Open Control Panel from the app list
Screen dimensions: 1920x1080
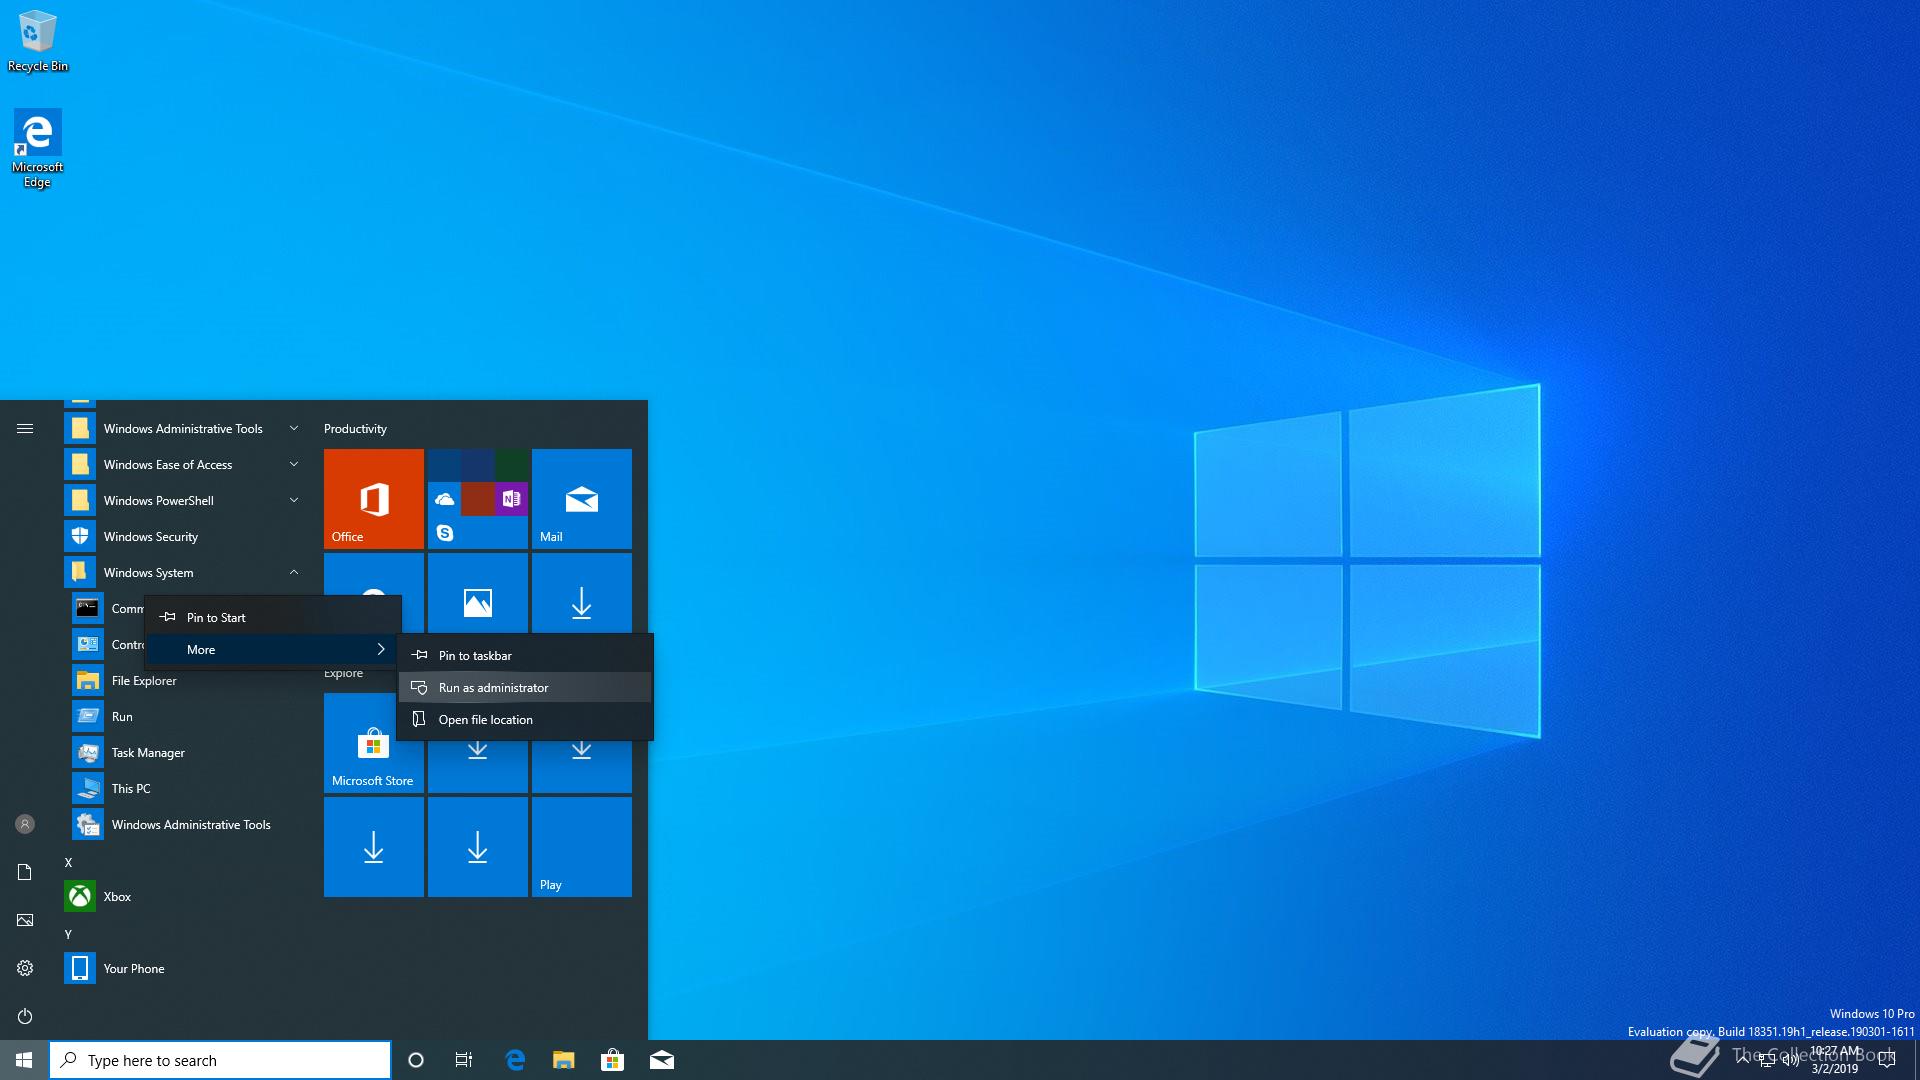[x=106, y=644]
